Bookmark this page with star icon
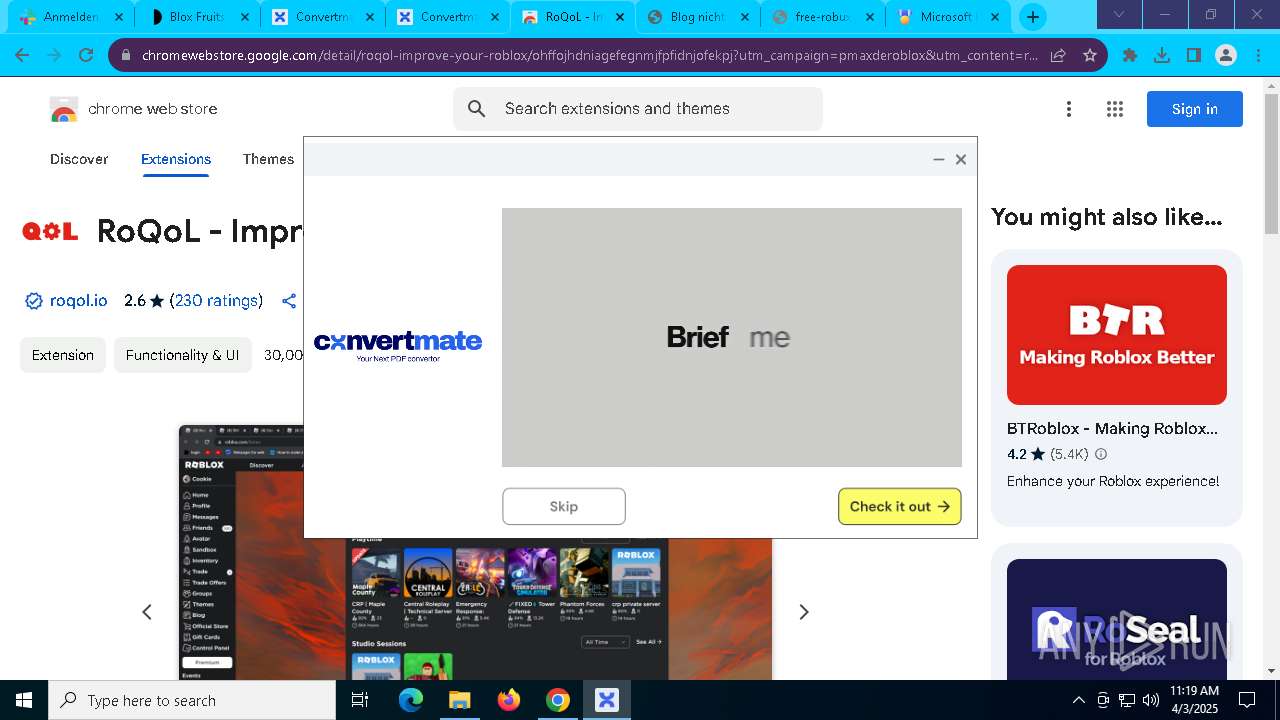 (1090, 55)
